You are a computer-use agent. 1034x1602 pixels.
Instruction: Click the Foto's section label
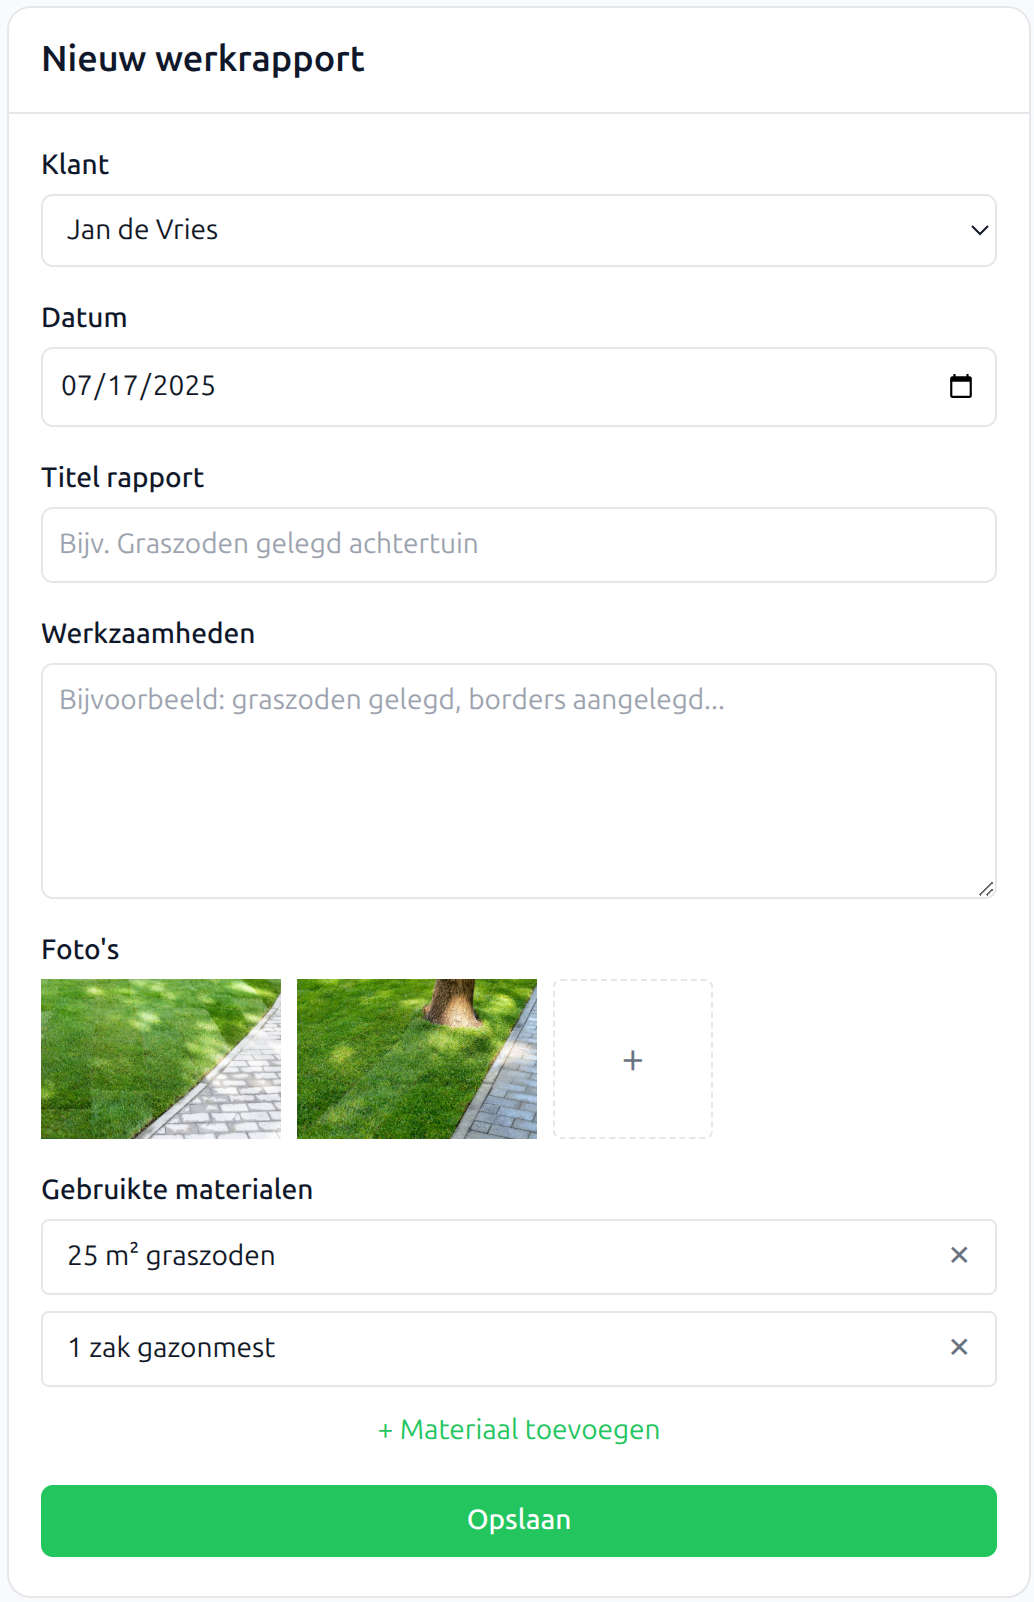pos(80,949)
